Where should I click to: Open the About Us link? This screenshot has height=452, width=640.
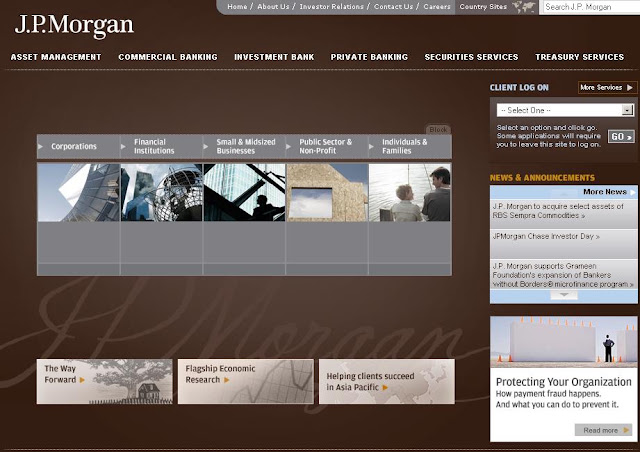(273, 7)
